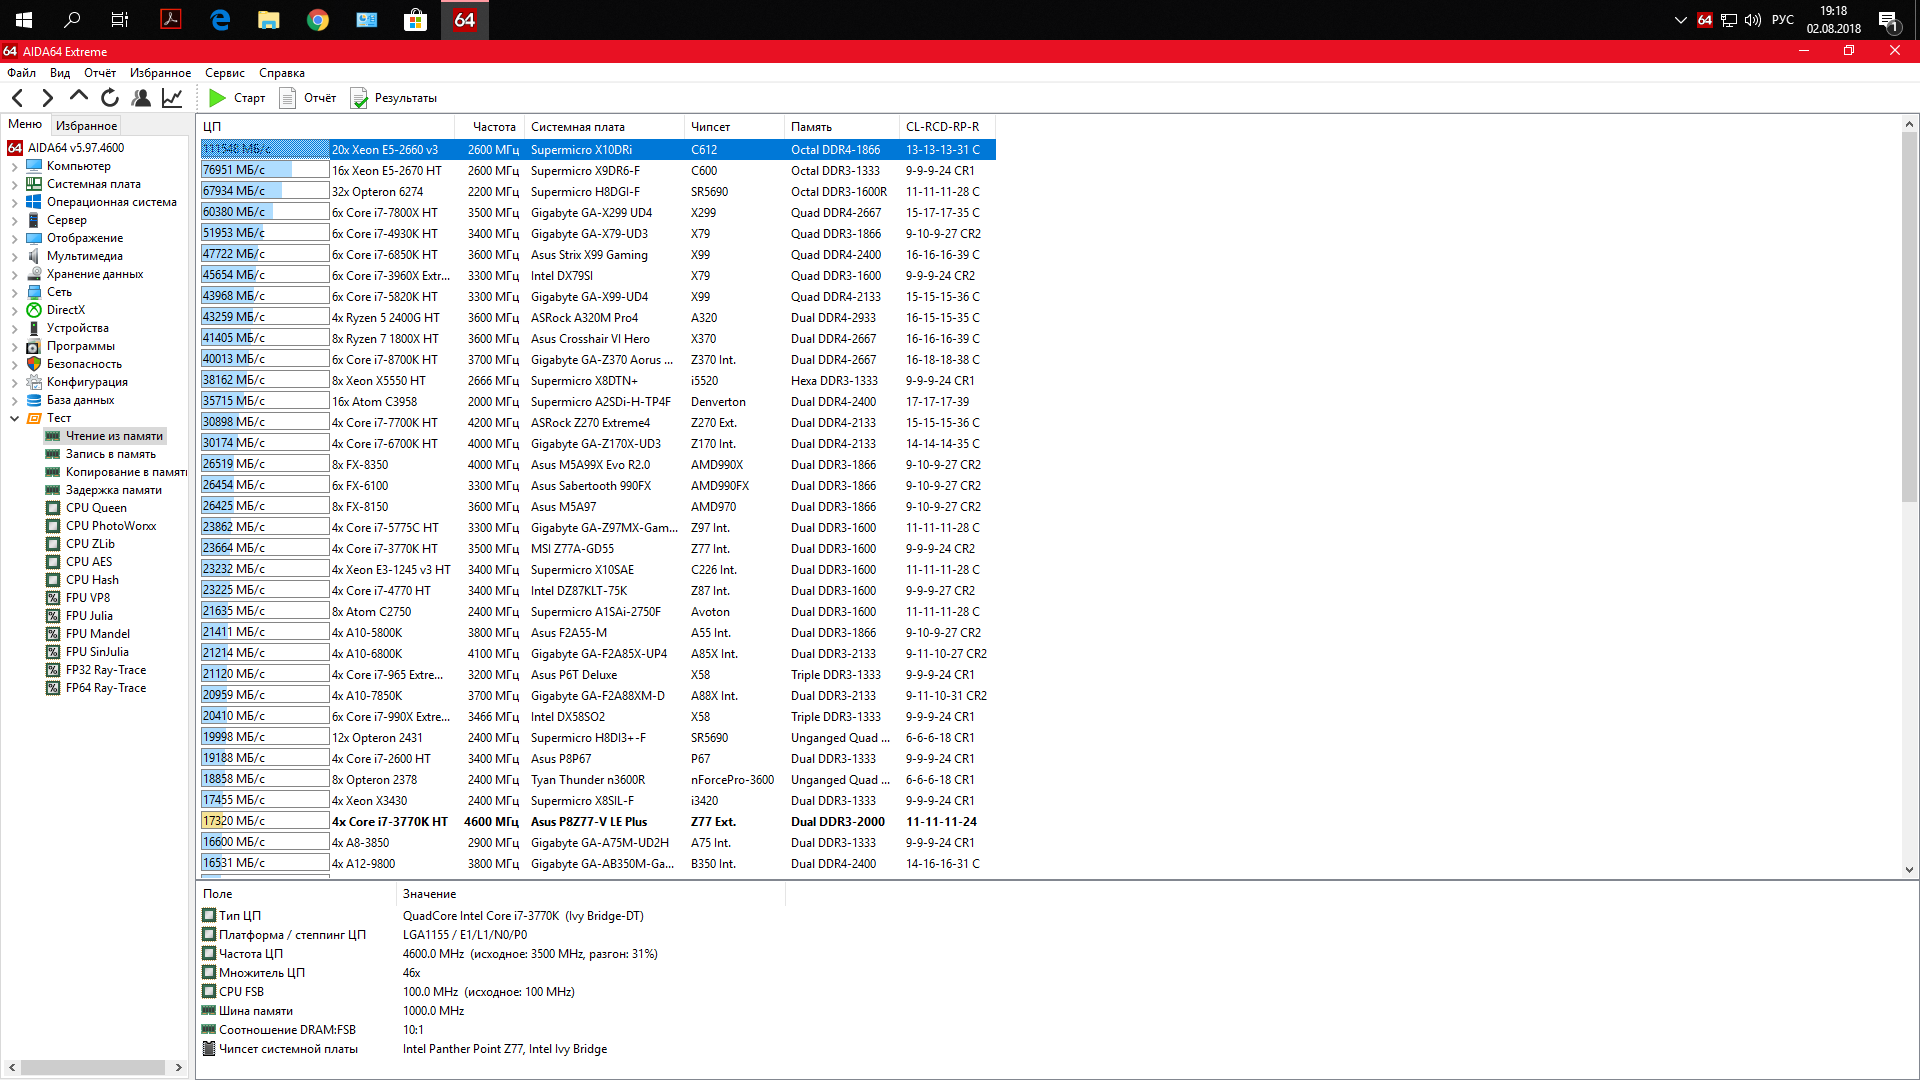Collapse the Тест tree node
This screenshot has height=1080, width=1920.
point(14,418)
